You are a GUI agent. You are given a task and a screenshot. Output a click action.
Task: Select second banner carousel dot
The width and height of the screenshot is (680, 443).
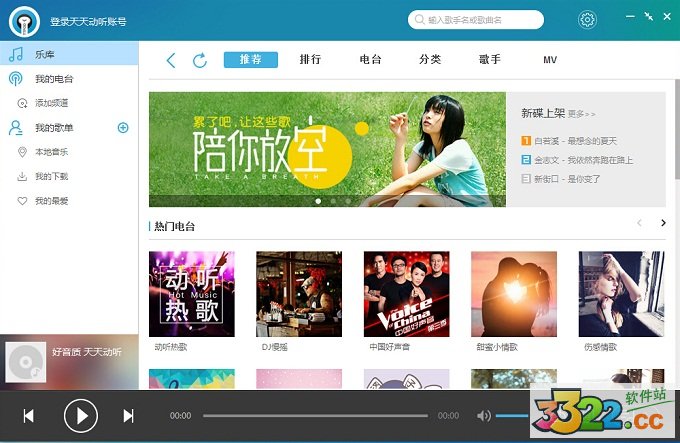(333, 201)
